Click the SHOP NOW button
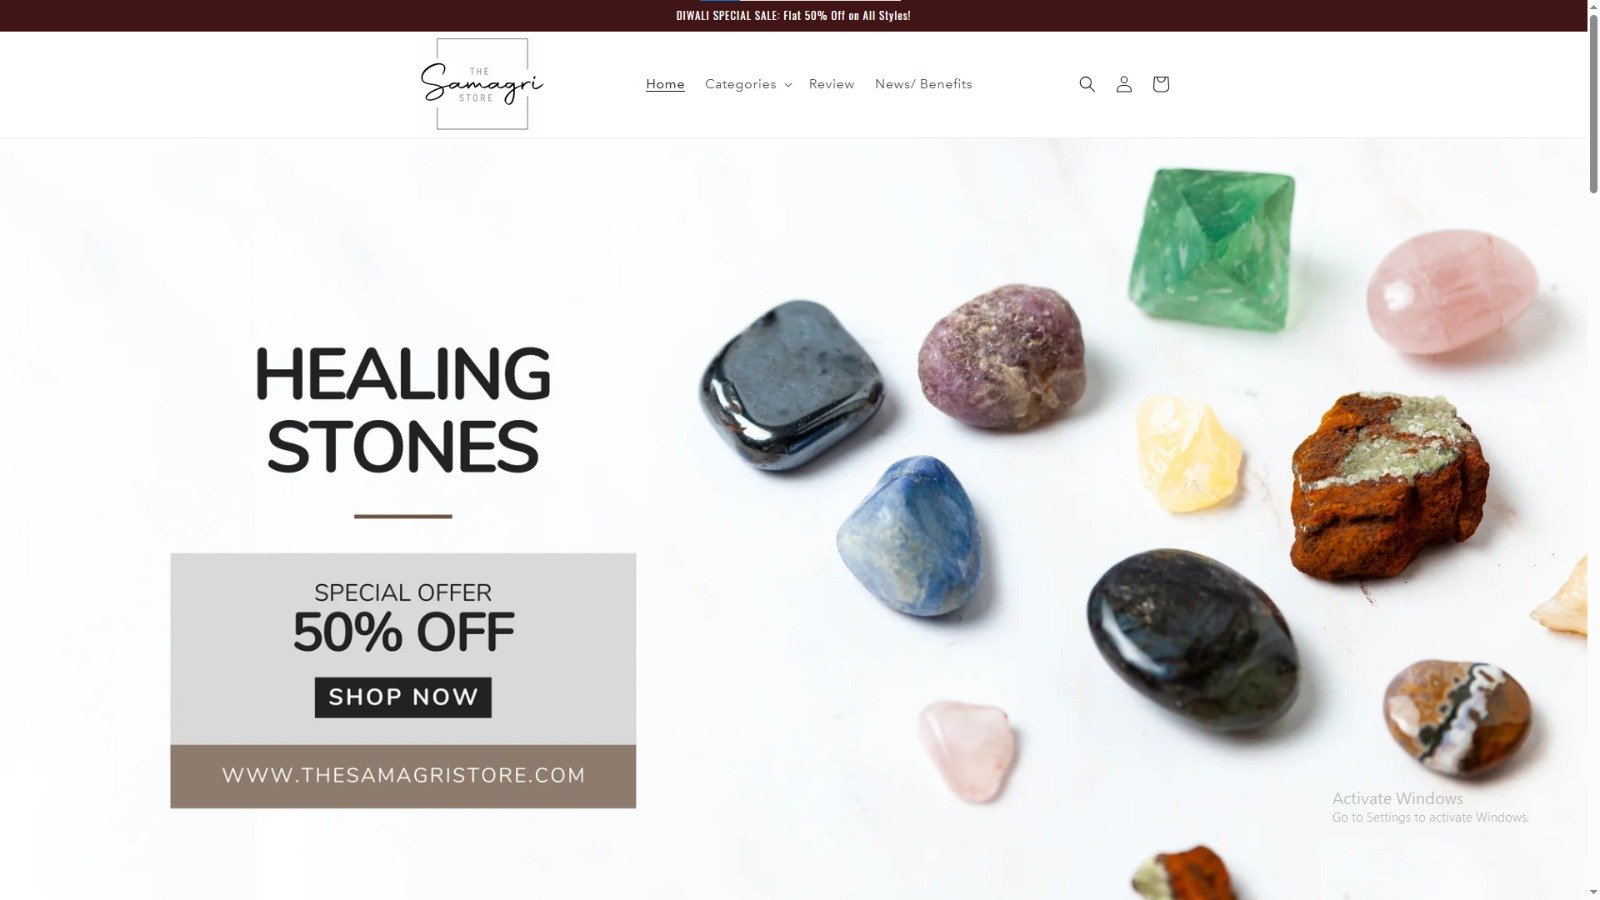The image size is (1600, 900). pos(403,697)
